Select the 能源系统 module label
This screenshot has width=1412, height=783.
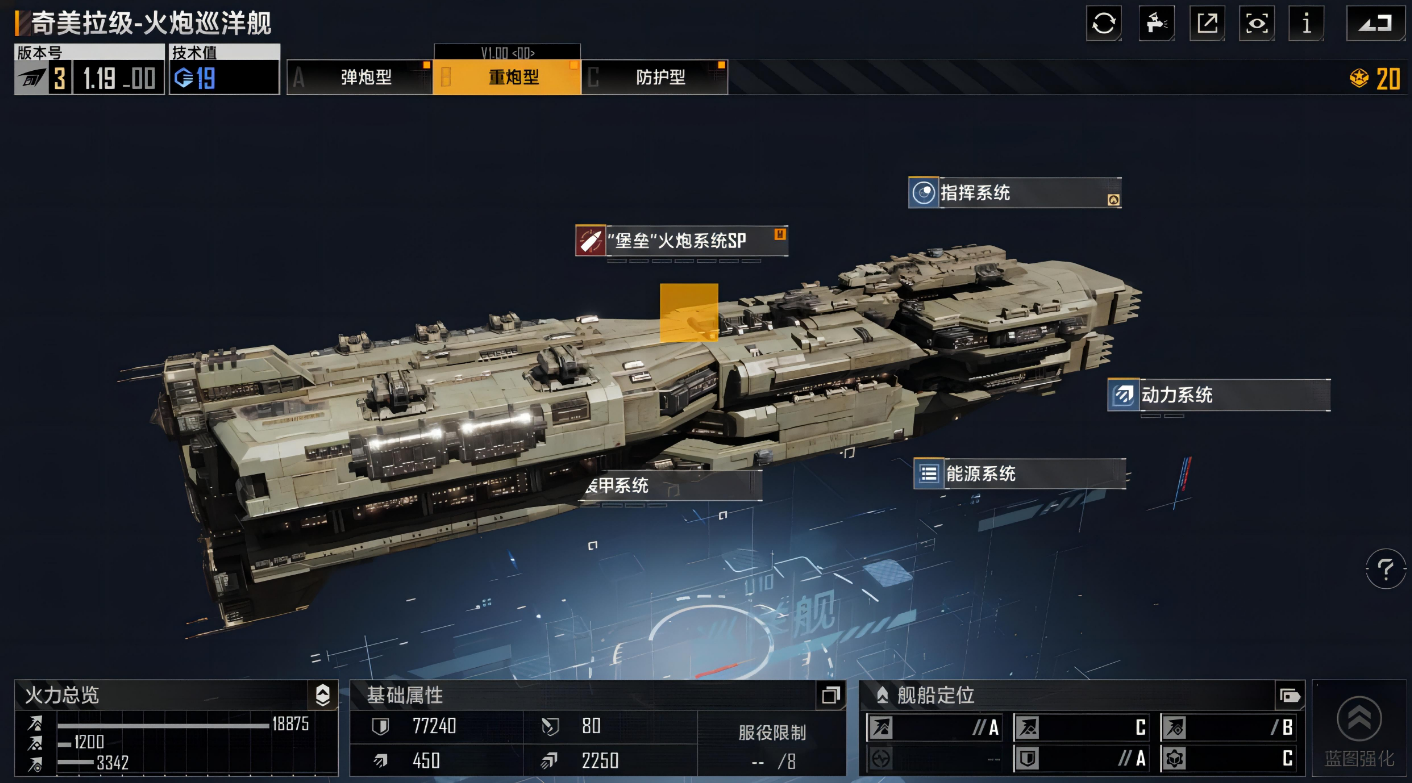click(1020, 474)
